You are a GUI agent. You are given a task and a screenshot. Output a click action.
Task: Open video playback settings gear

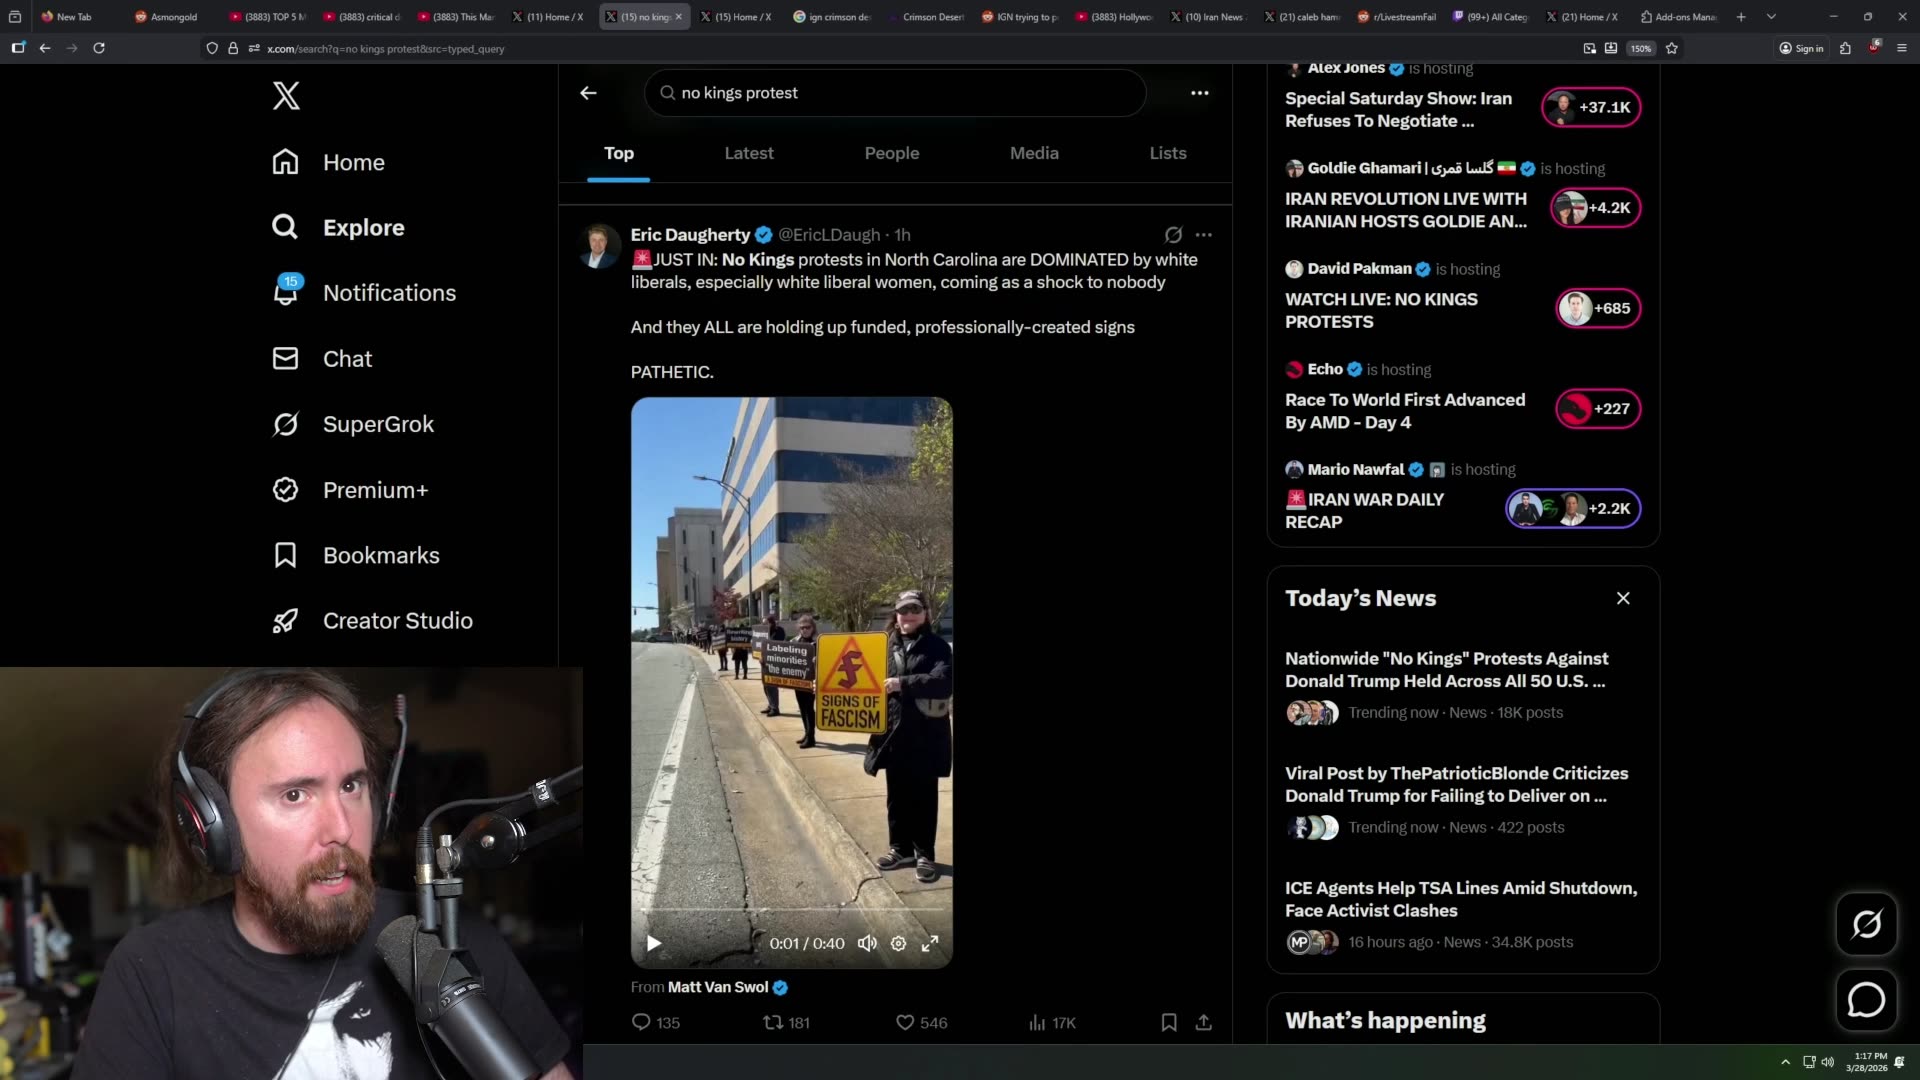tap(899, 943)
